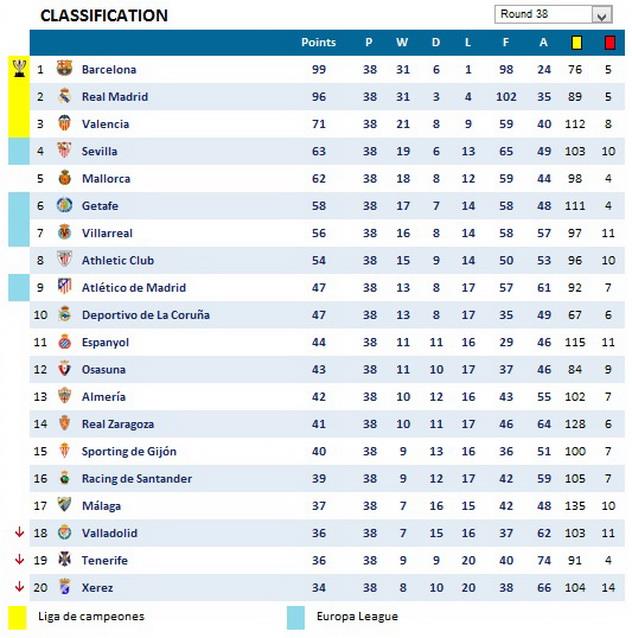Click the Mallorca team name
The image size is (632, 638).
point(105,178)
